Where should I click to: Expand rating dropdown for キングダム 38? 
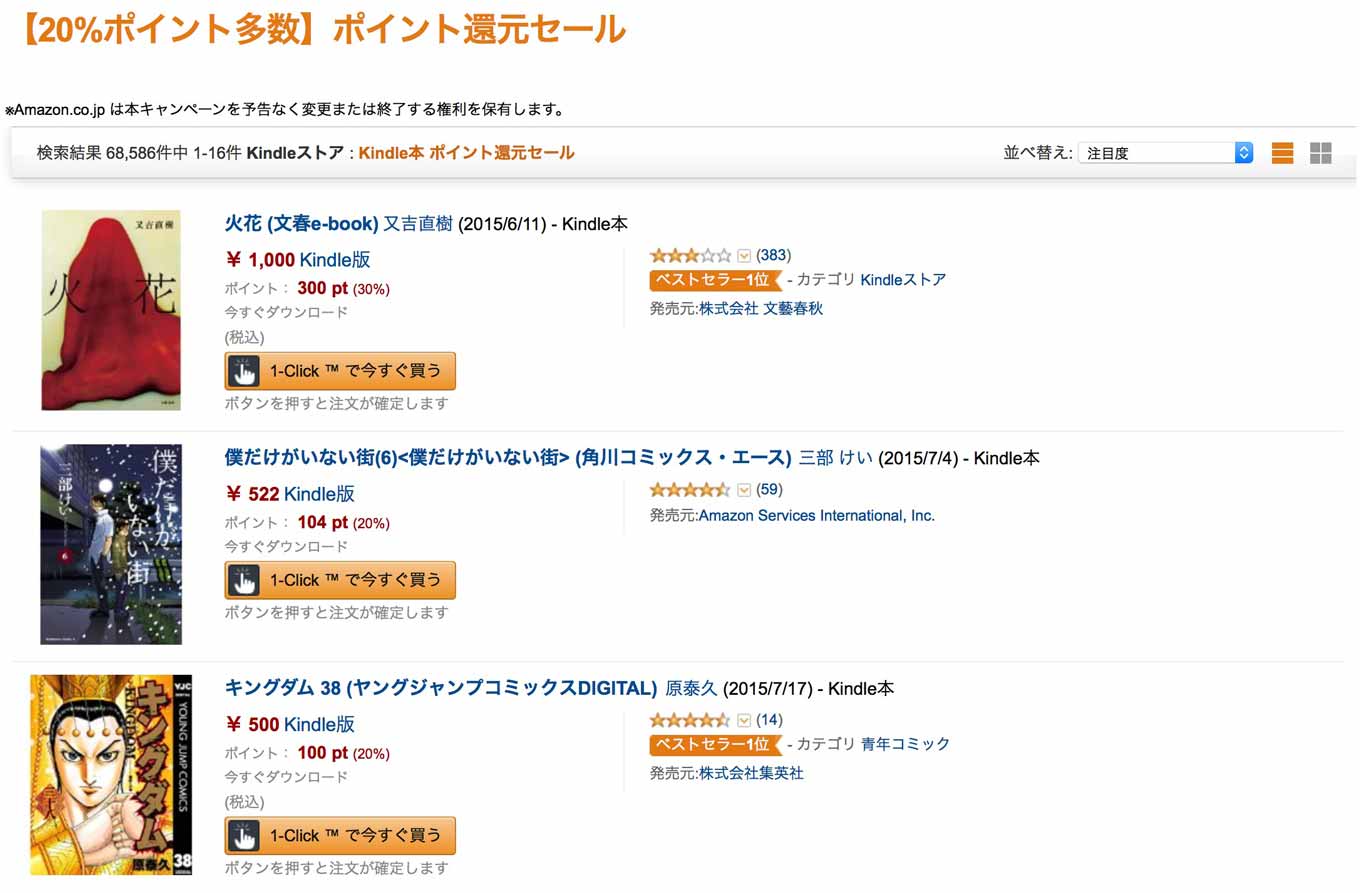pyautogui.click(x=743, y=720)
